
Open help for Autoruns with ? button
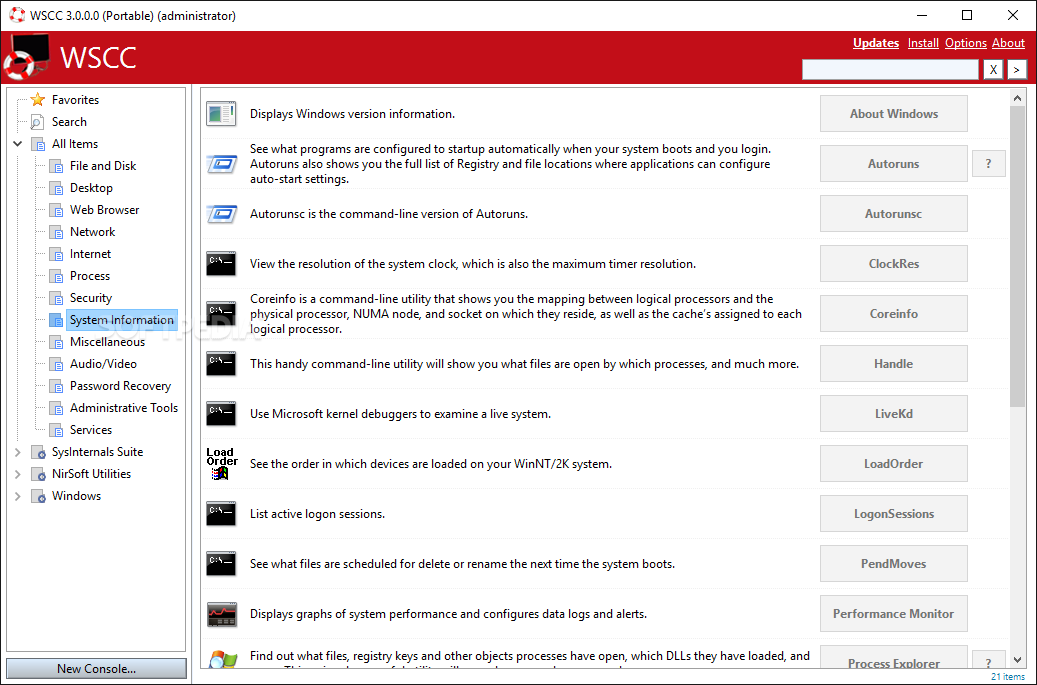pyautogui.click(x=989, y=163)
